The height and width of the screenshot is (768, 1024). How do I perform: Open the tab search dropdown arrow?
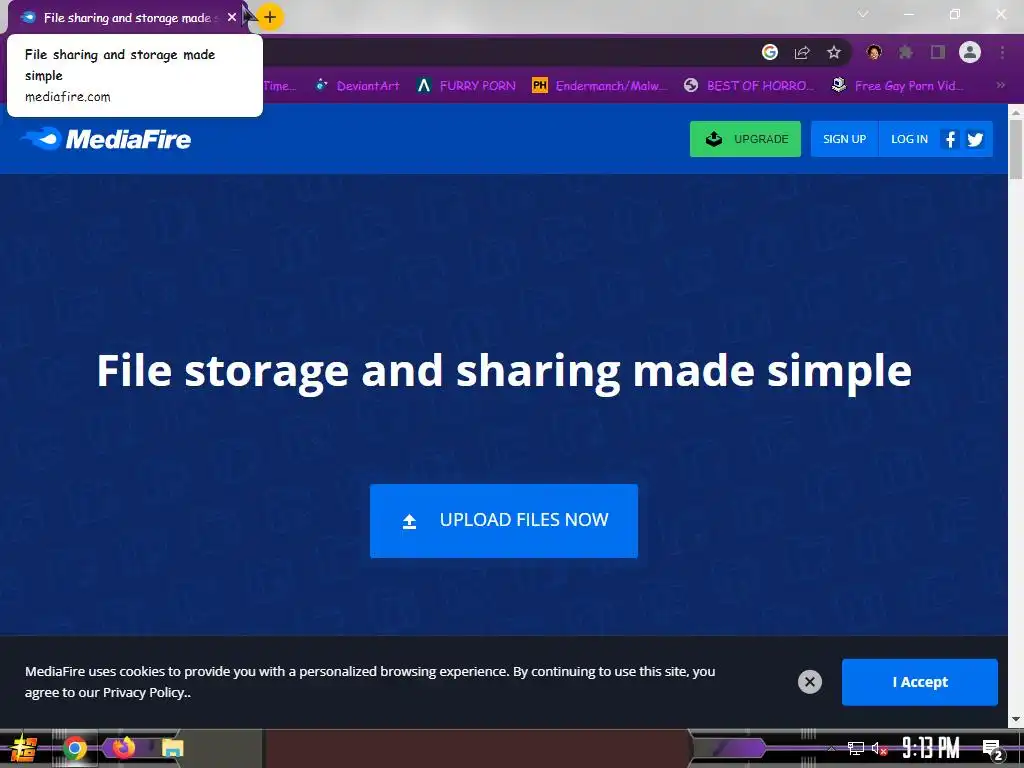click(863, 14)
